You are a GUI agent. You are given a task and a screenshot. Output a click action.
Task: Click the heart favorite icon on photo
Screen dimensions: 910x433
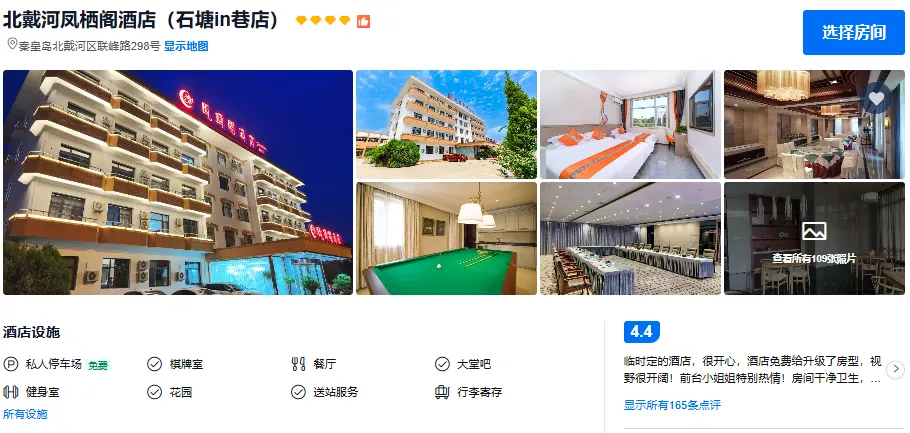(876, 98)
